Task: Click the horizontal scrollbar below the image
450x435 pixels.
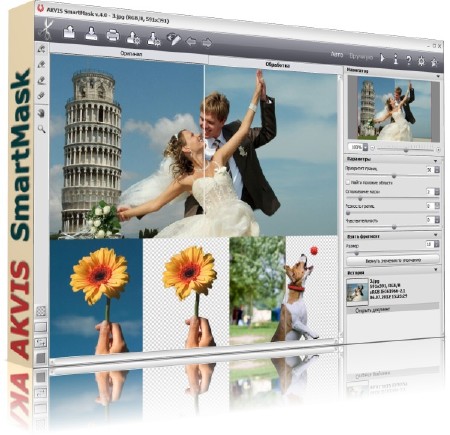Action: pyautogui.click(x=195, y=353)
